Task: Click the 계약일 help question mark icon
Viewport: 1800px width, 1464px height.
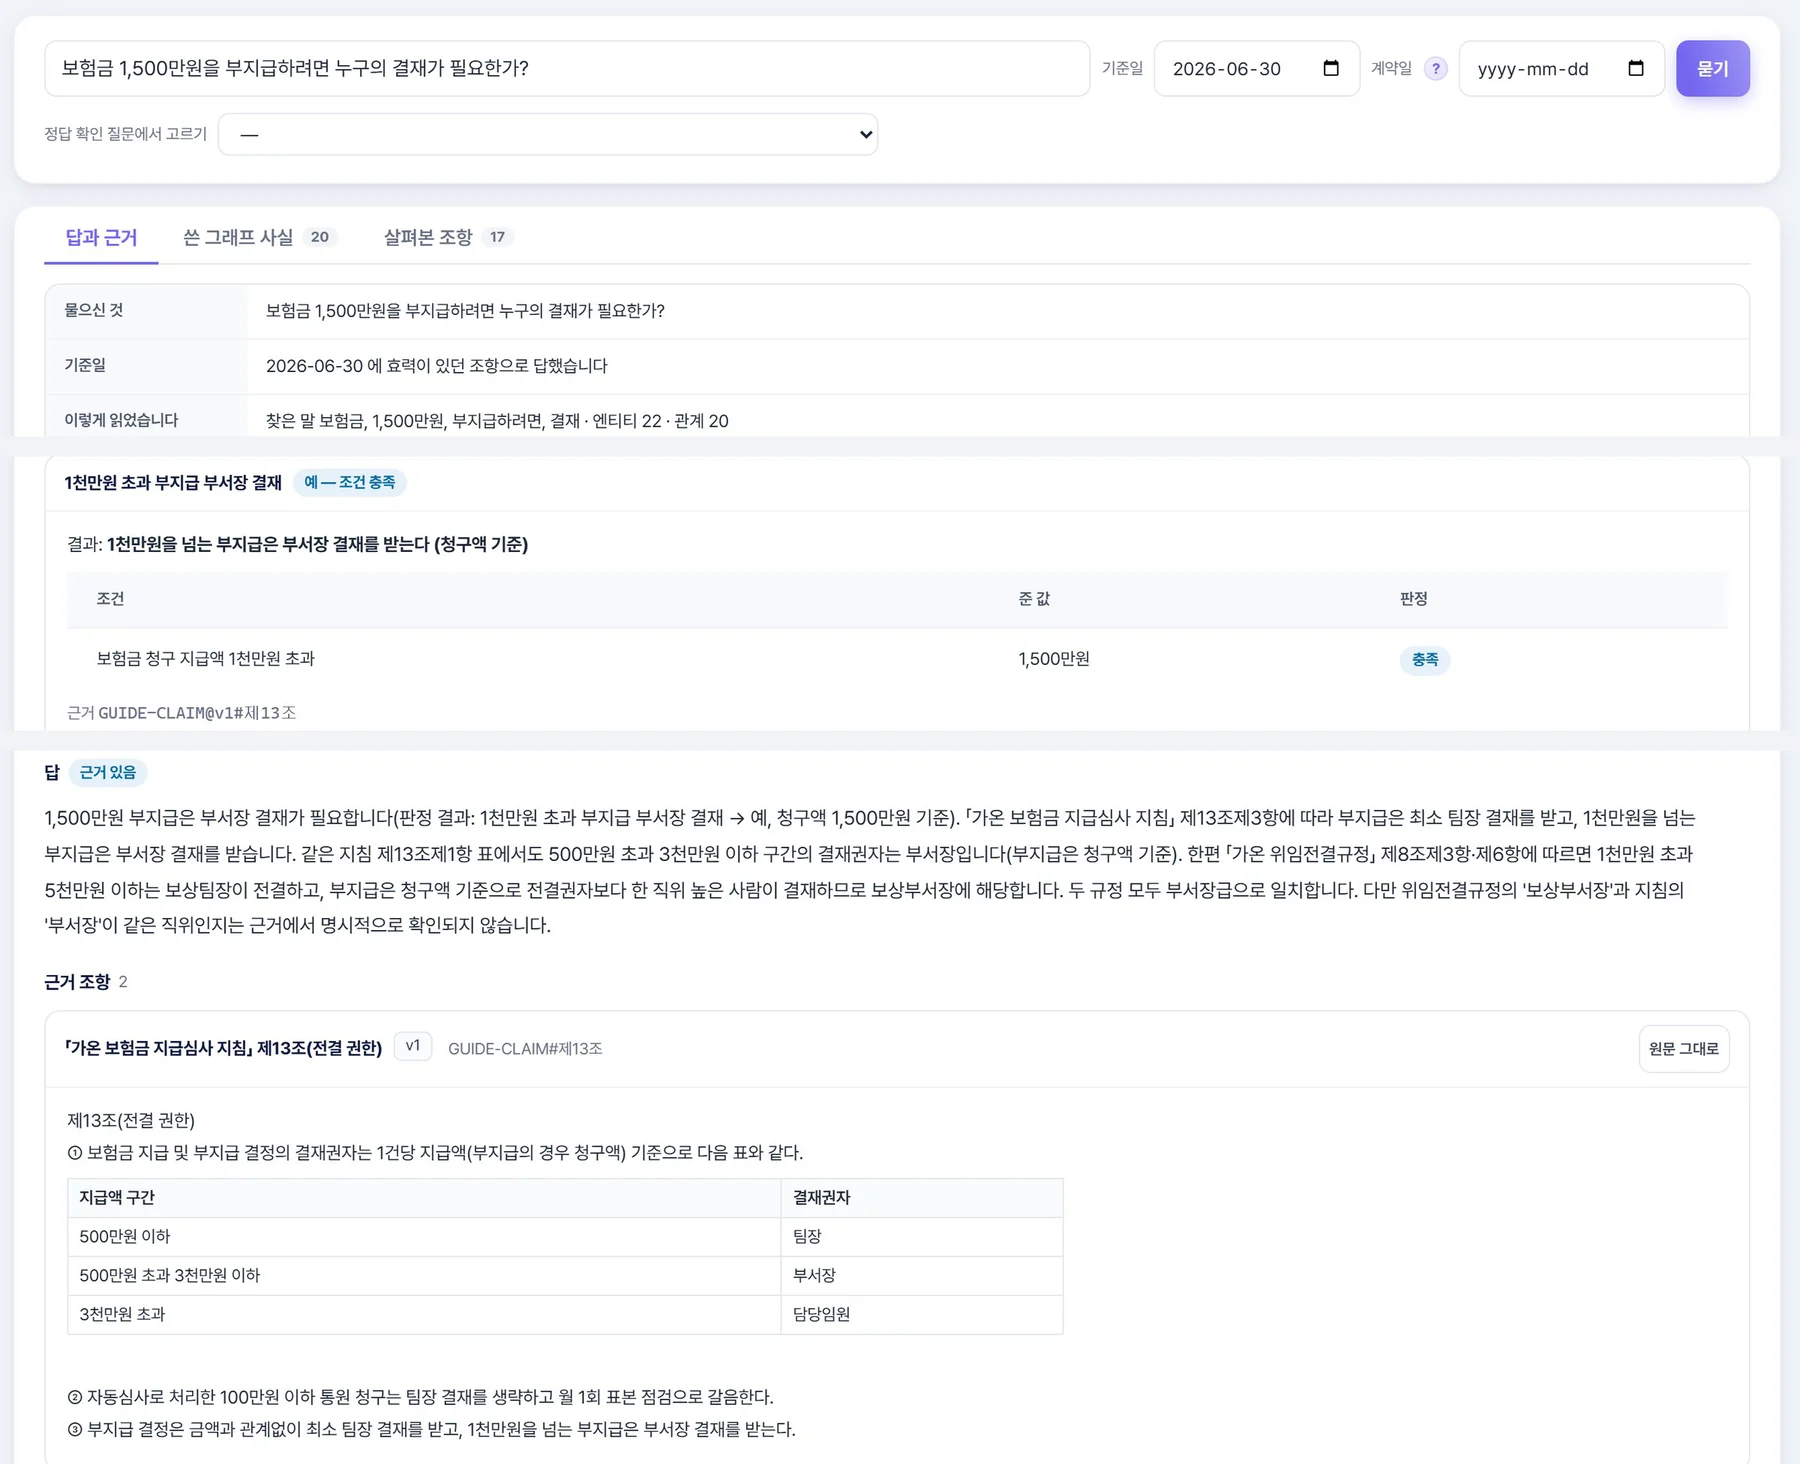Action: 1436,69
